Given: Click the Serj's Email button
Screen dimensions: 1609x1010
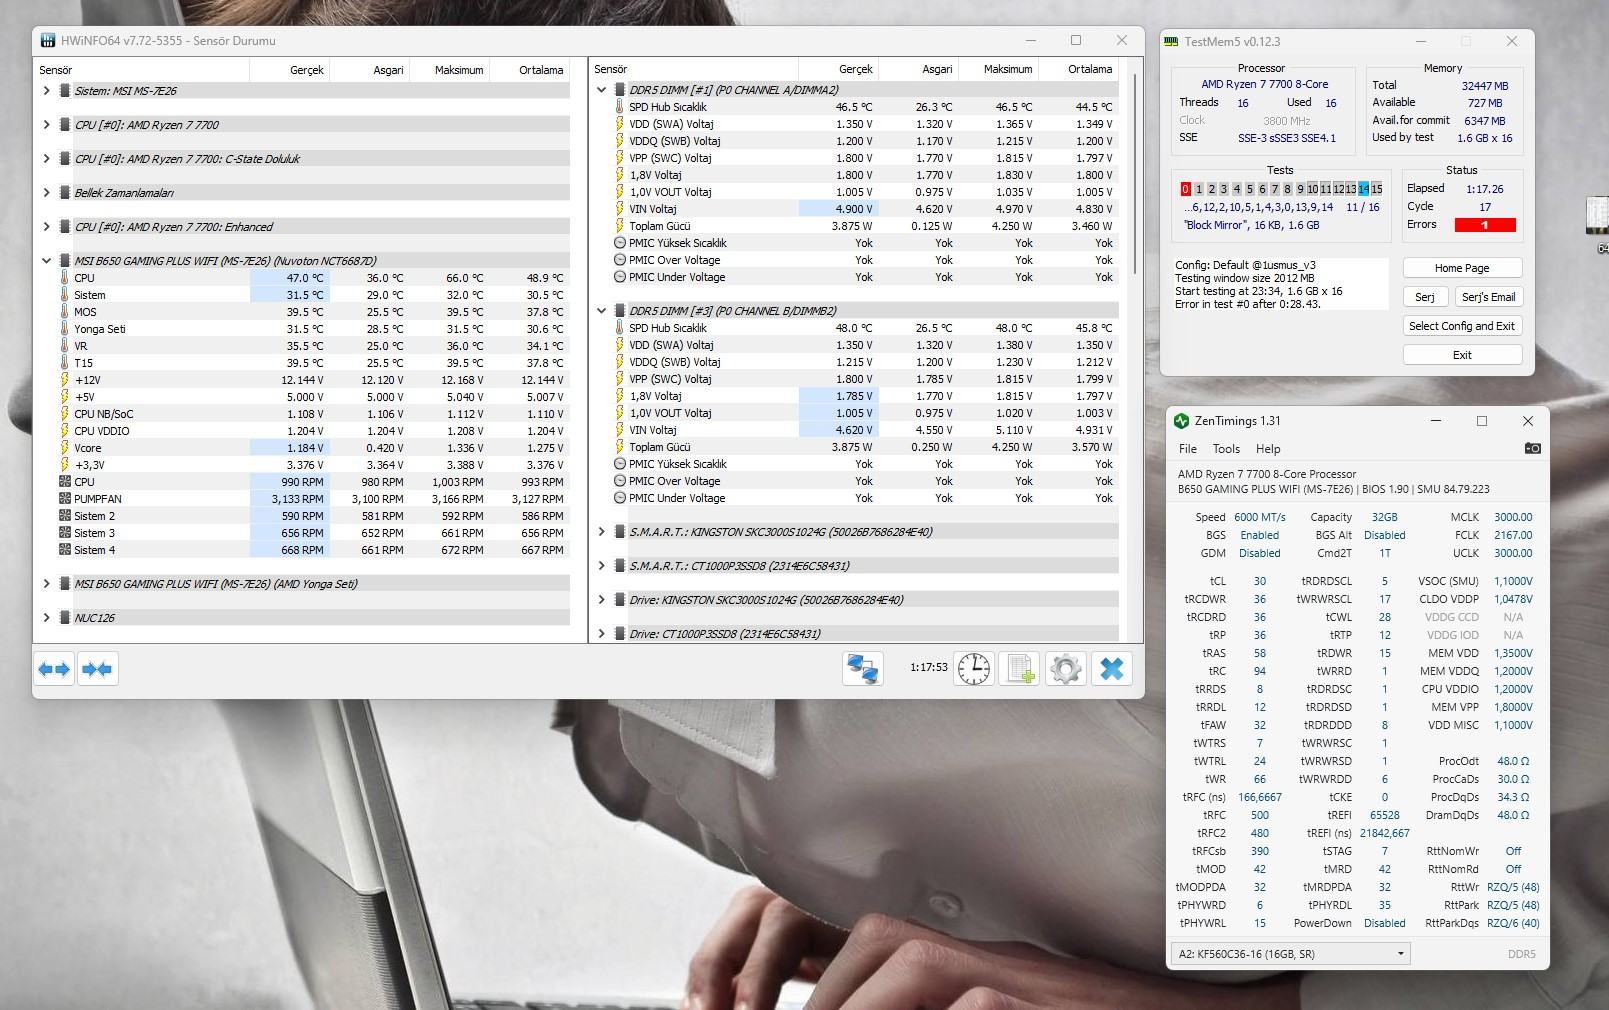Looking at the screenshot, I should click(x=1488, y=296).
